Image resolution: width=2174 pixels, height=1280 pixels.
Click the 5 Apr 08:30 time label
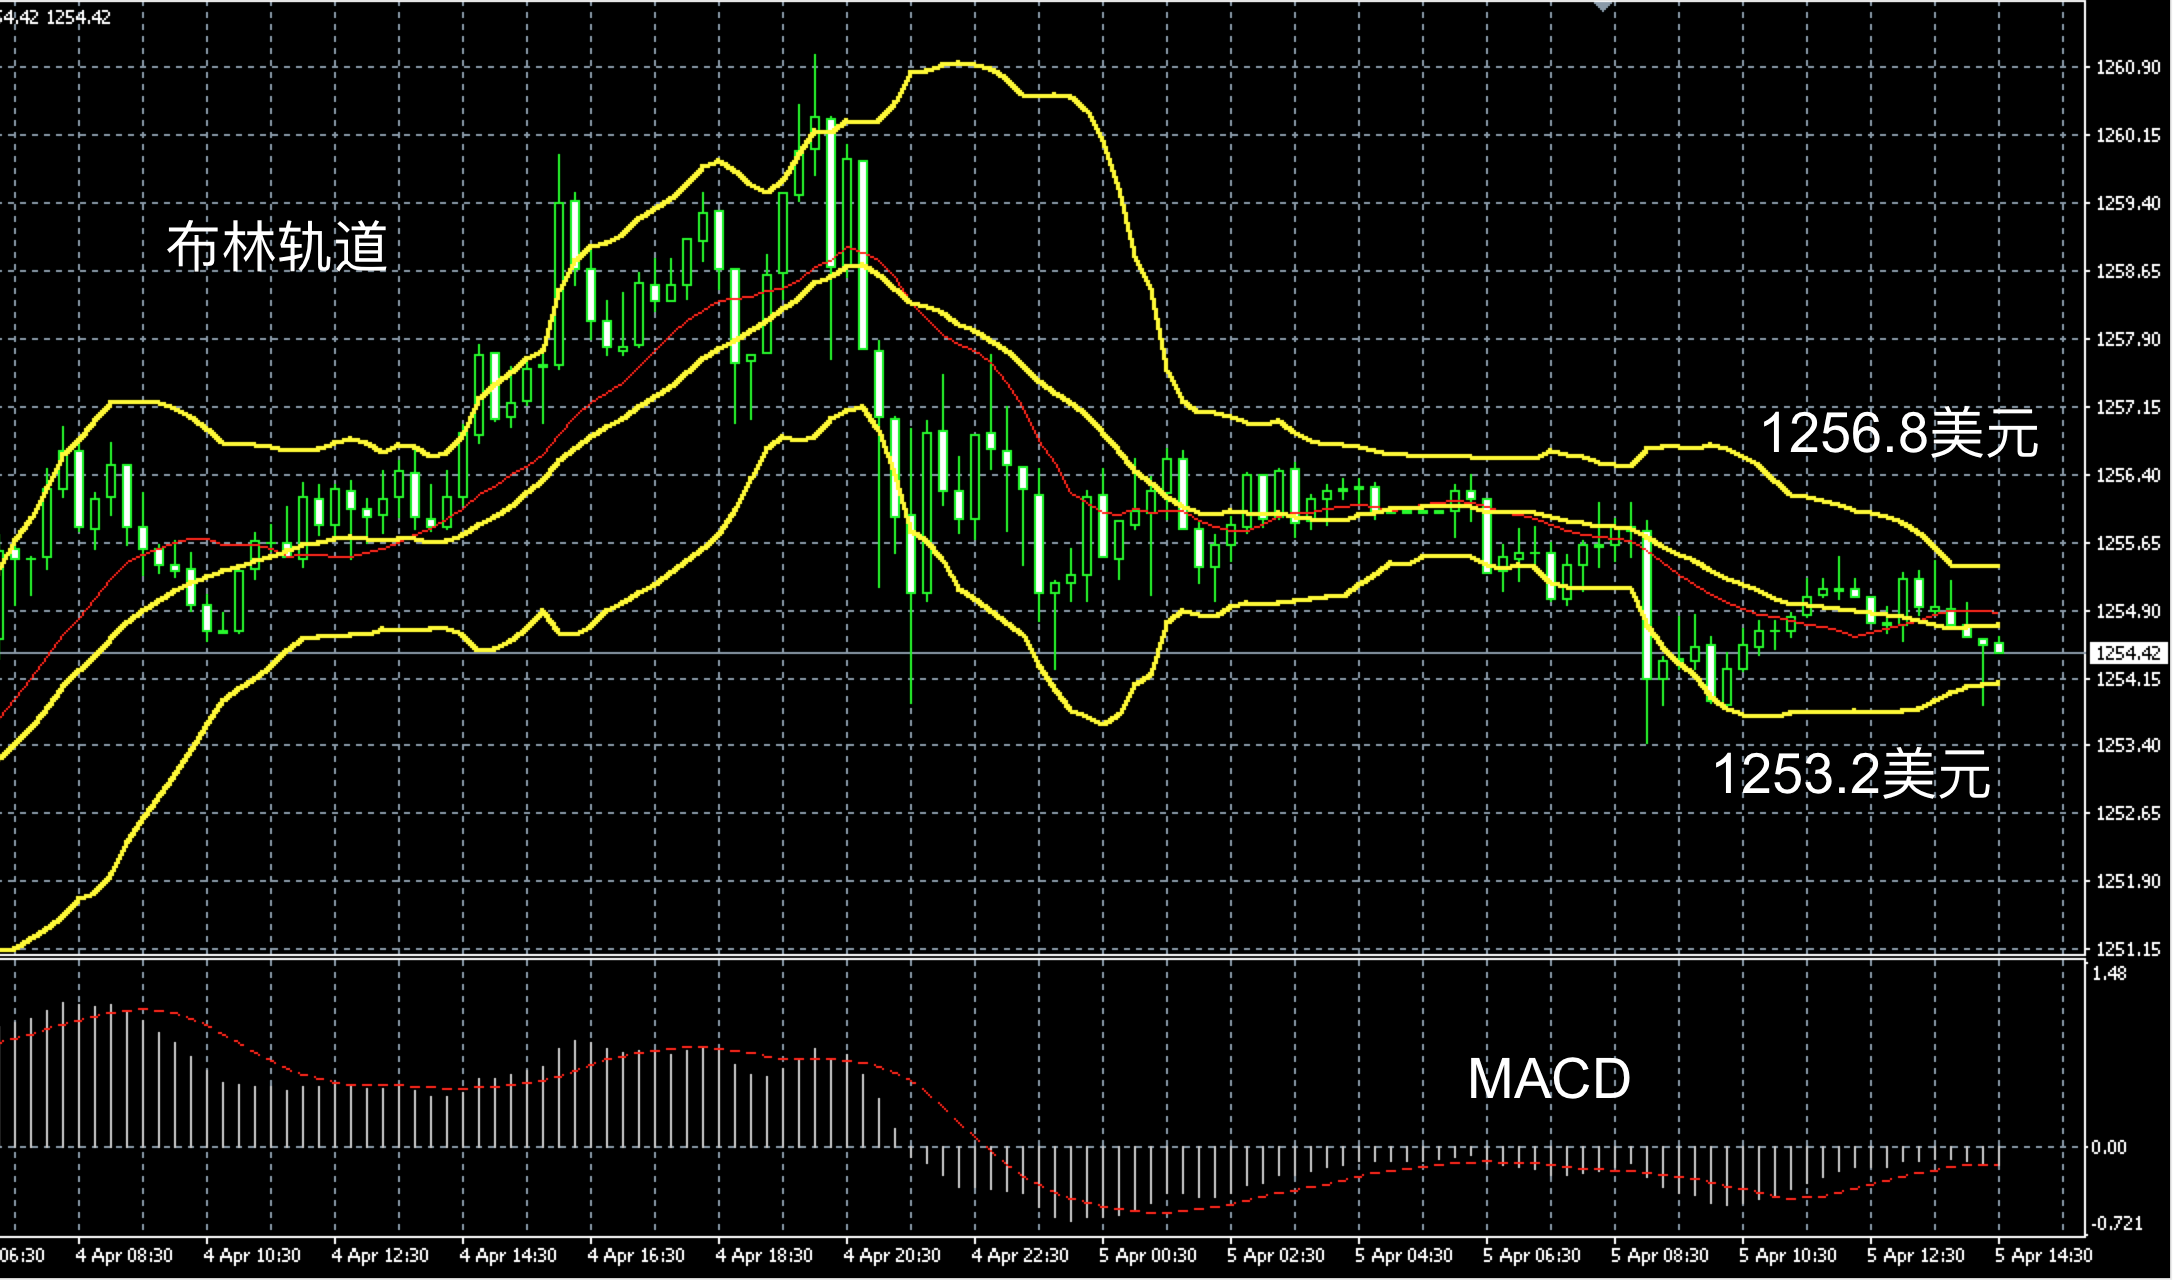(1659, 1255)
